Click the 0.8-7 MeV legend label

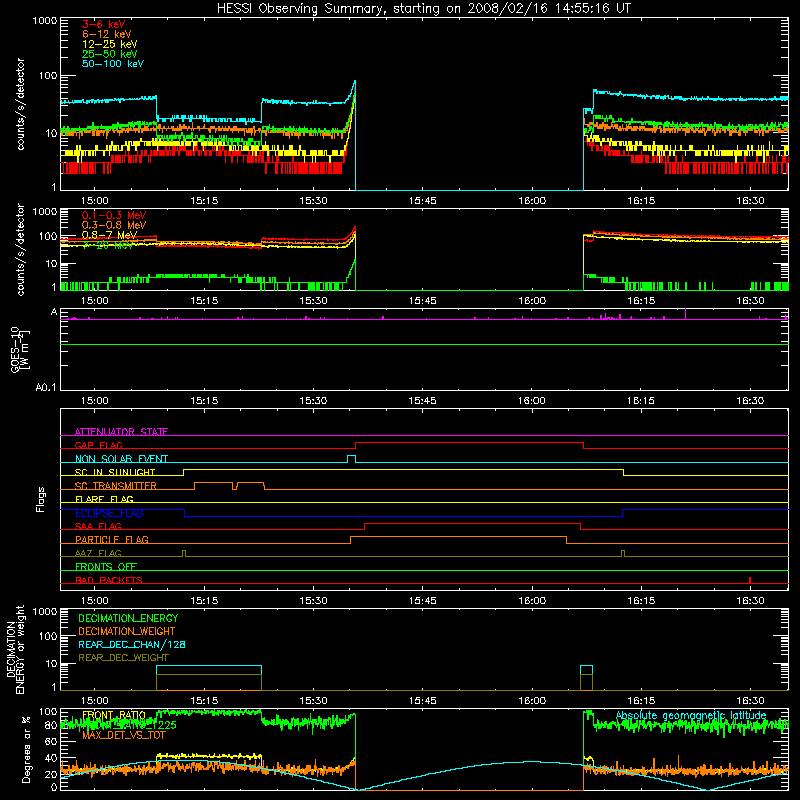point(109,235)
